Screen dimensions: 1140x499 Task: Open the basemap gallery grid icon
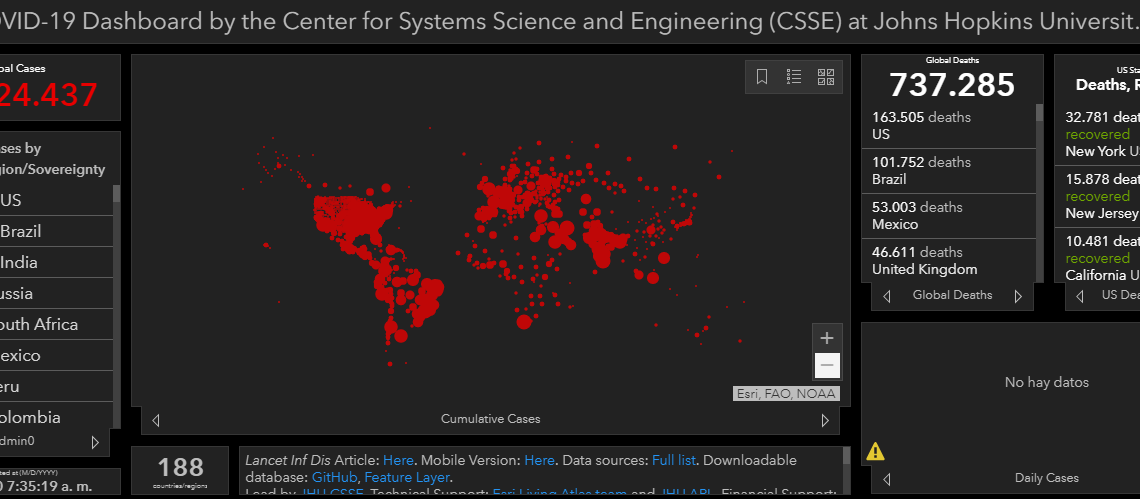click(826, 76)
